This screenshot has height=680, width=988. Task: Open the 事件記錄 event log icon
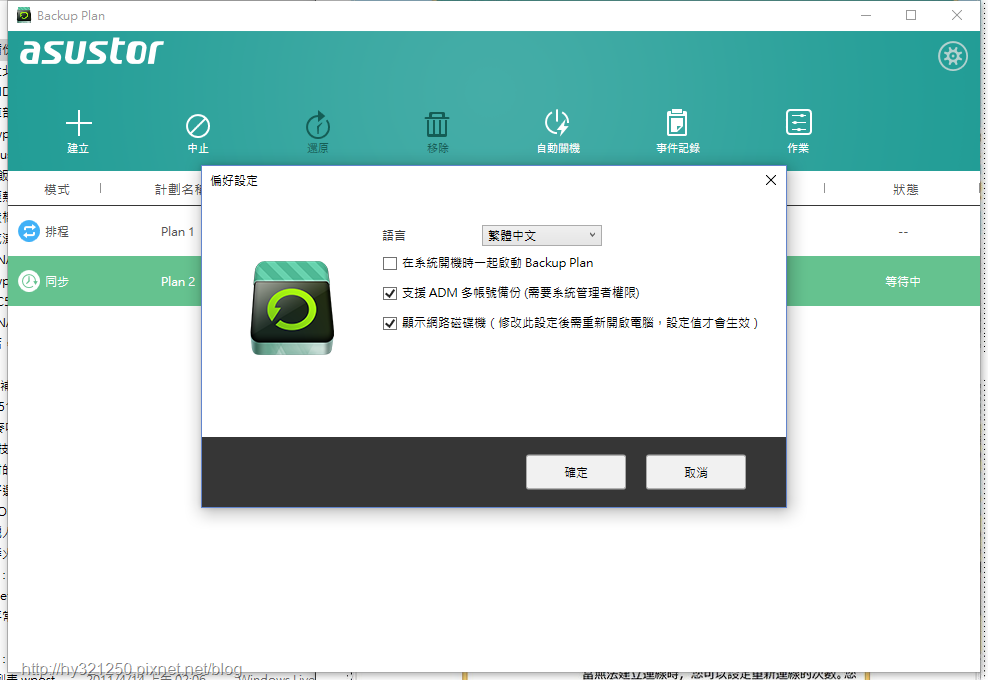(677, 122)
